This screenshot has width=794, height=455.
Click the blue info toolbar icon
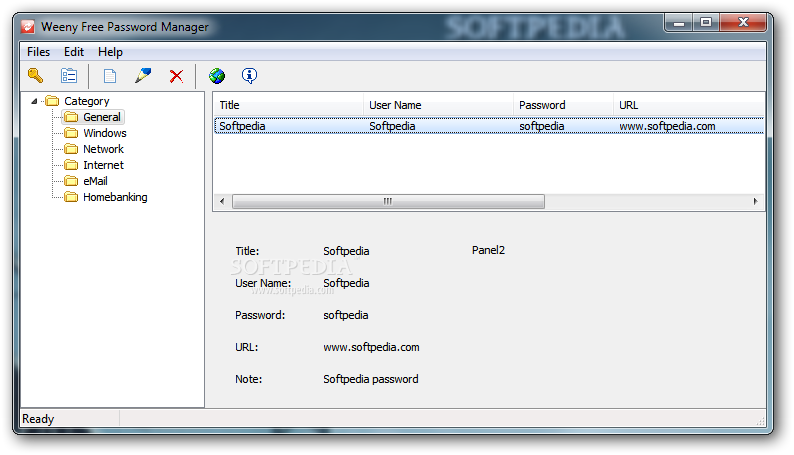[249, 75]
